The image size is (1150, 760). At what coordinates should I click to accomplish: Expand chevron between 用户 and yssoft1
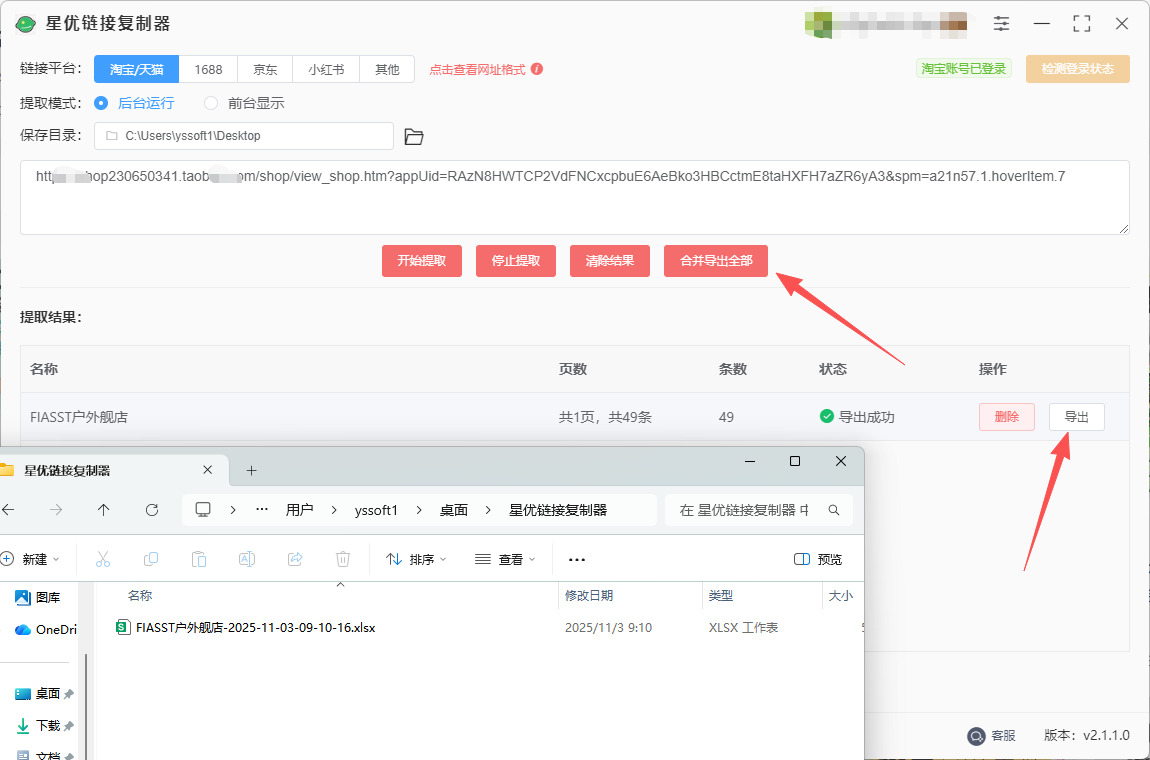(x=334, y=510)
